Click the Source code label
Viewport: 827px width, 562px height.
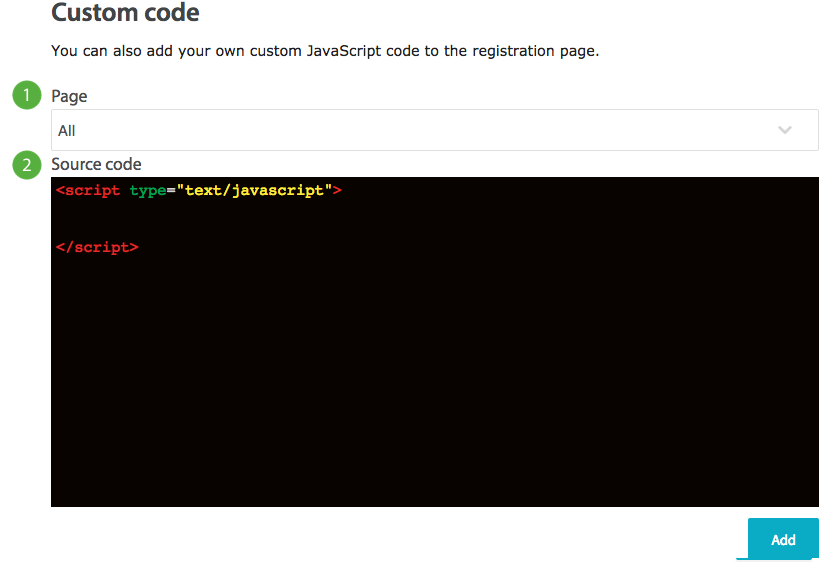(x=96, y=164)
